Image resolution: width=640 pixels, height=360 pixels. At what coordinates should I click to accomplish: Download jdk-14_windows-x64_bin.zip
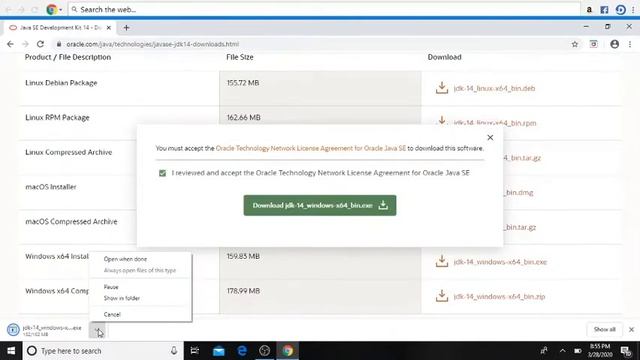(x=499, y=296)
